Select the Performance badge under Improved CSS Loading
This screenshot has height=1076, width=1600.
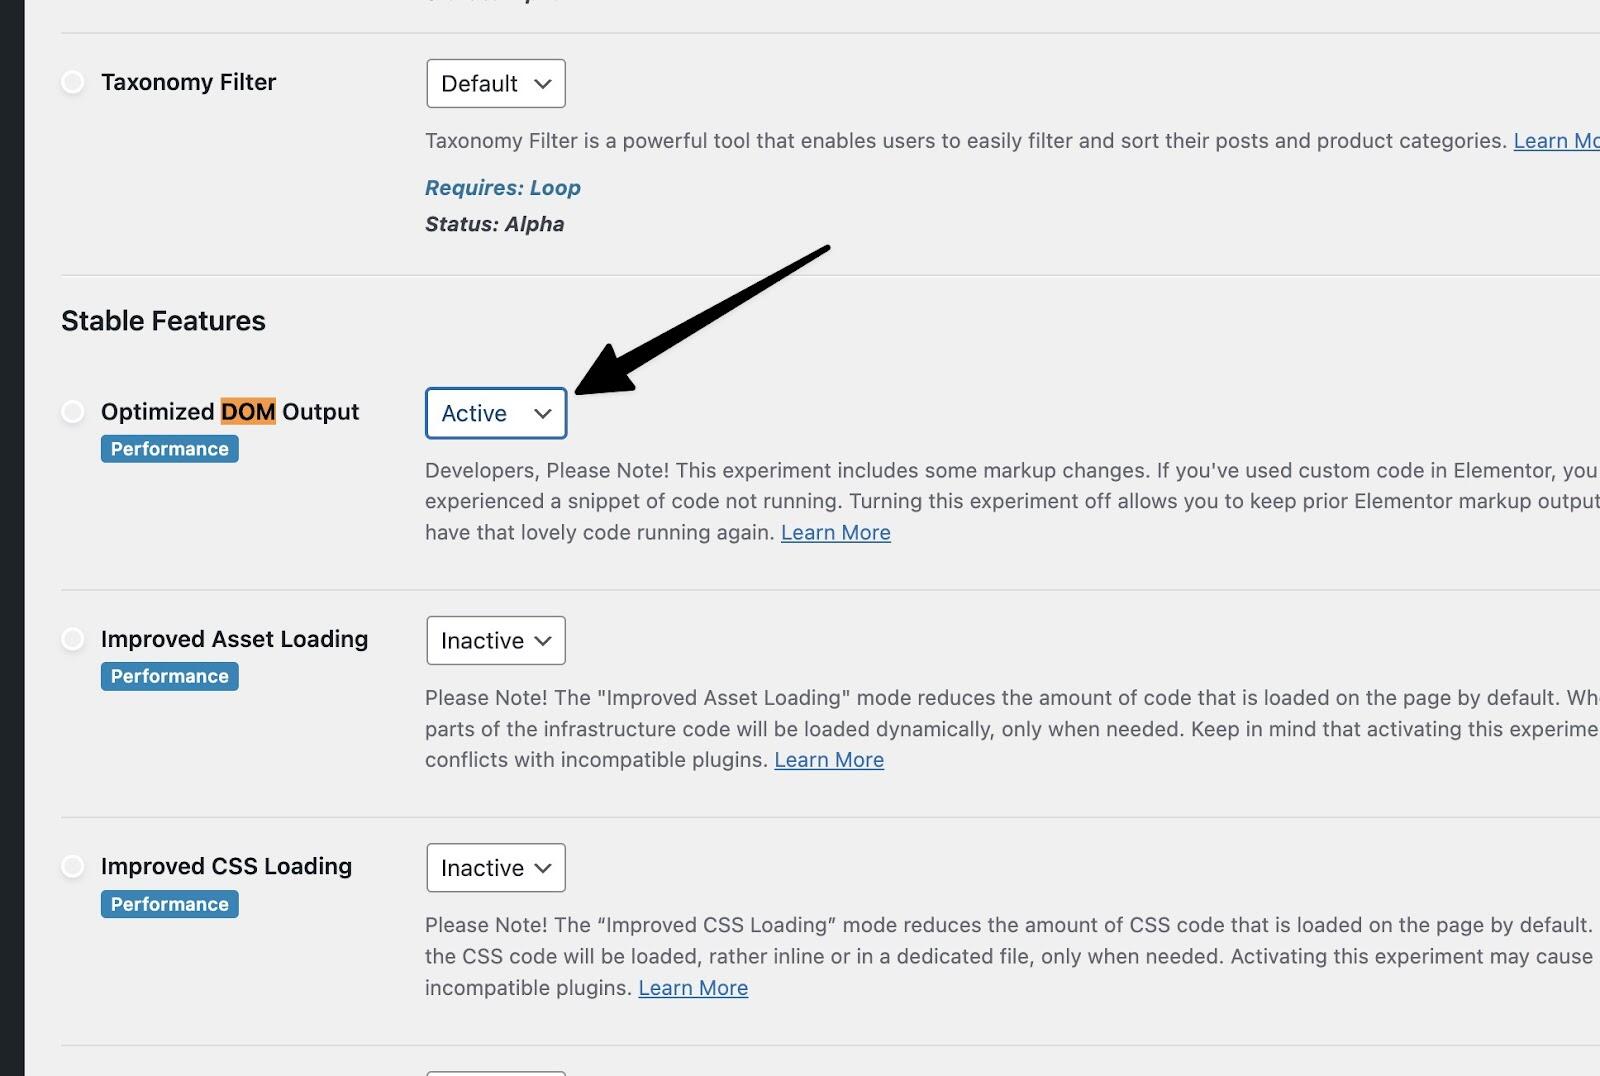[170, 904]
